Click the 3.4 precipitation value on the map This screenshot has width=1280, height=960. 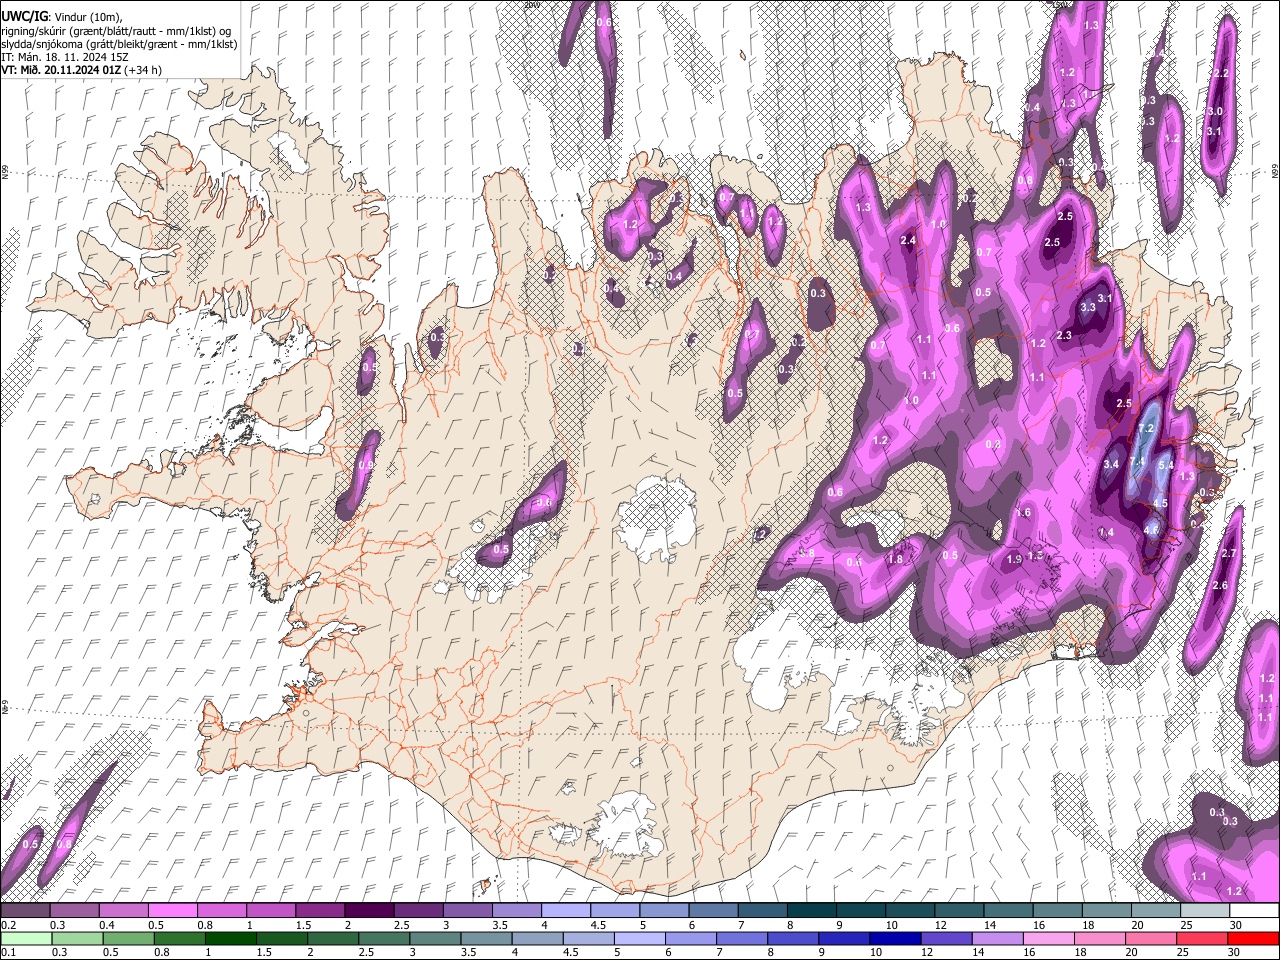click(x=1111, y=465)
